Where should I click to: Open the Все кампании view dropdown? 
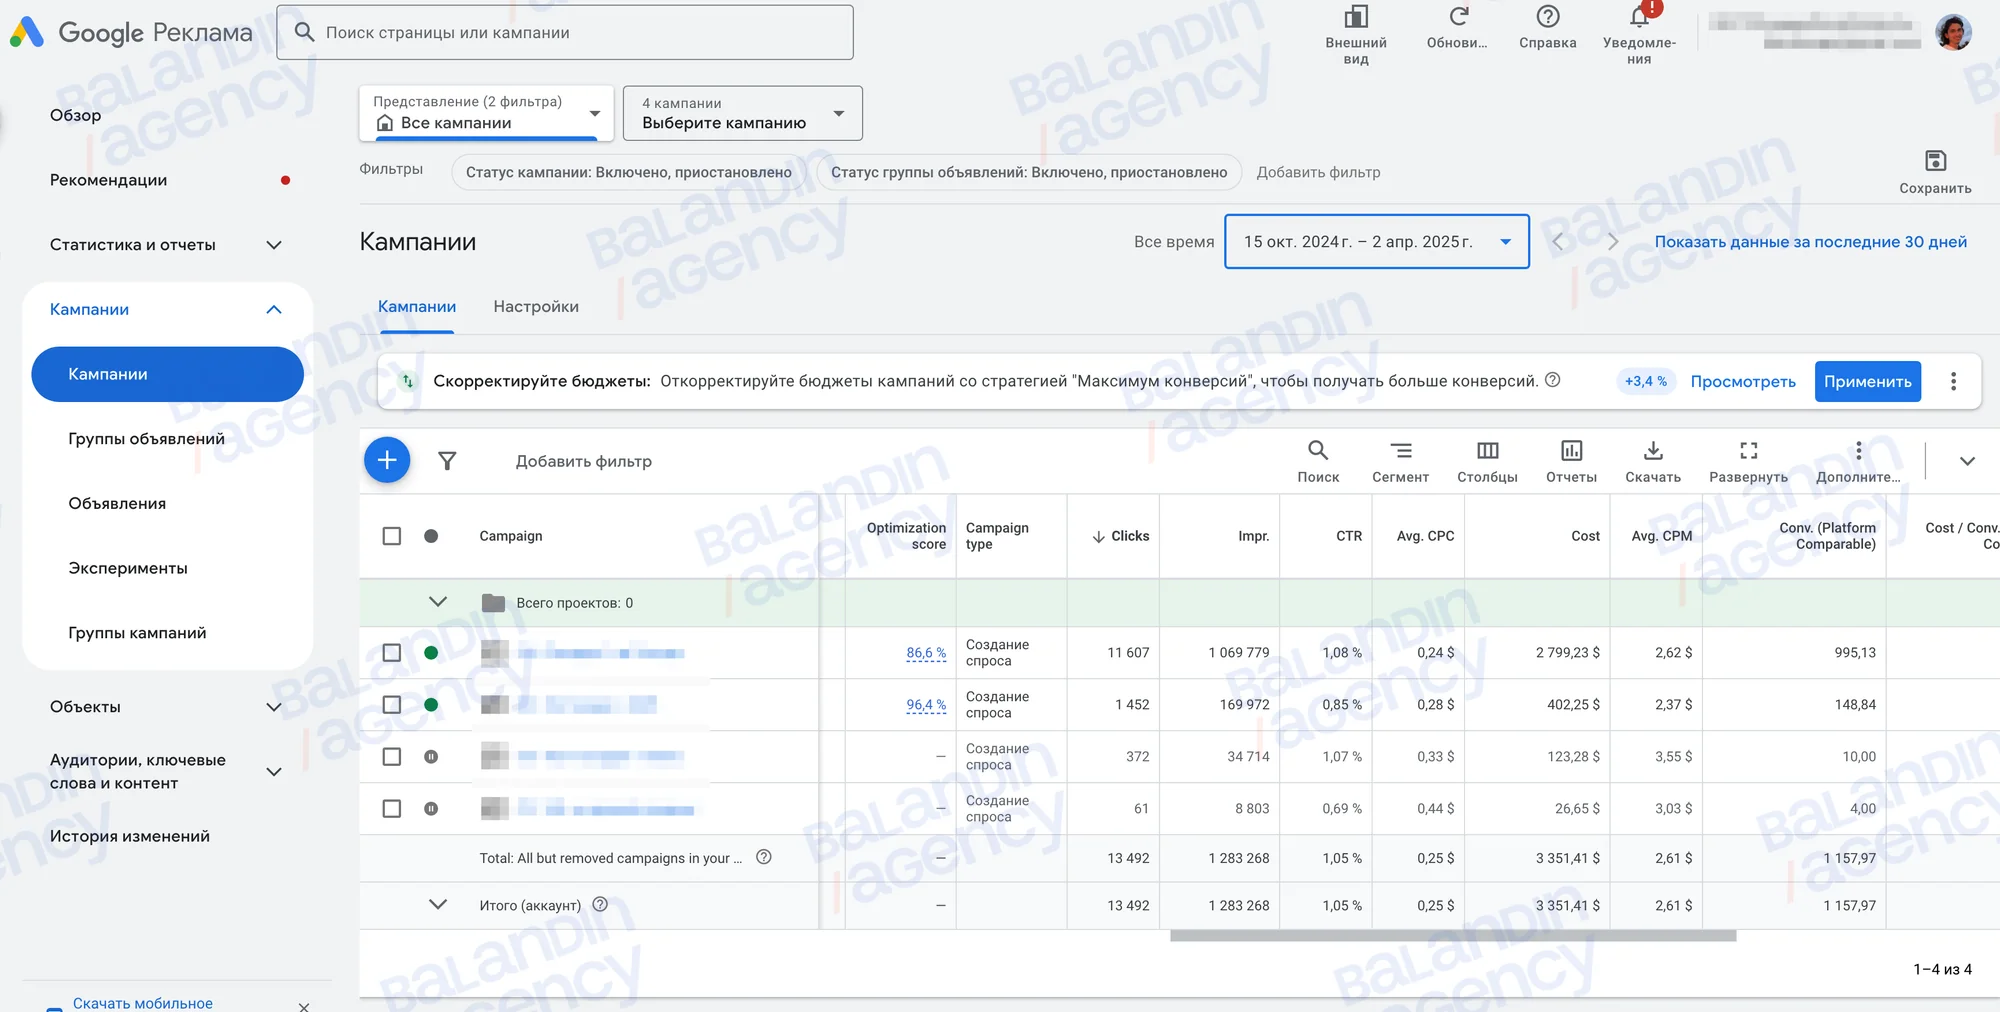(486, 113)
